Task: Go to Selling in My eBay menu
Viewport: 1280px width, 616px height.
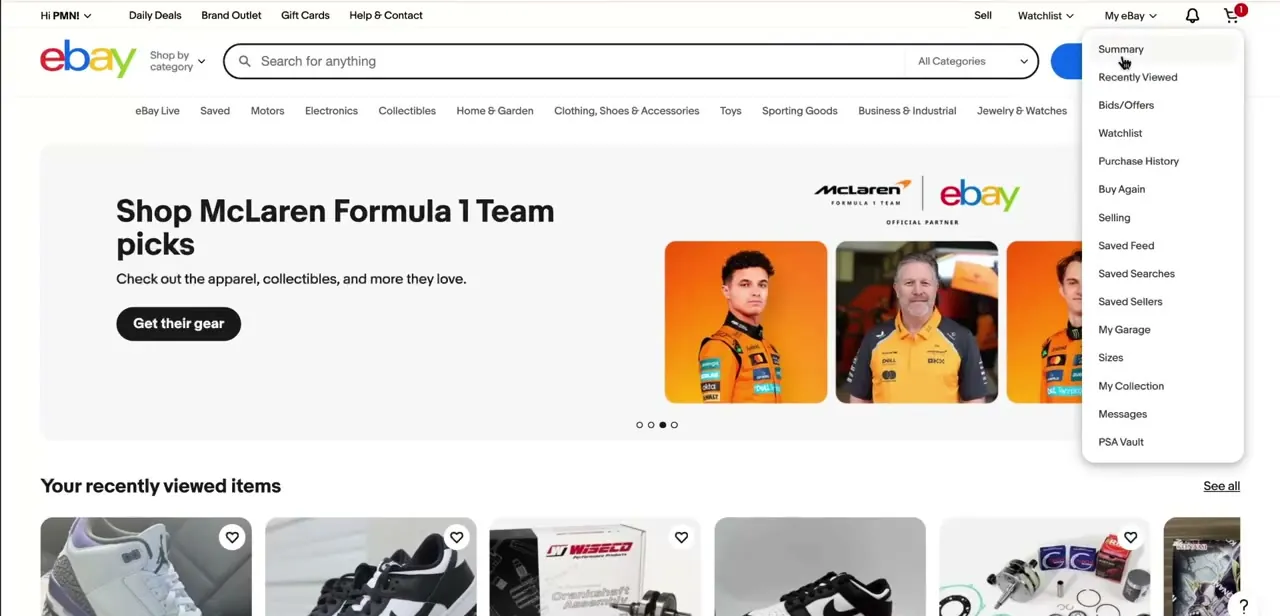Action: click(1114, 217)
